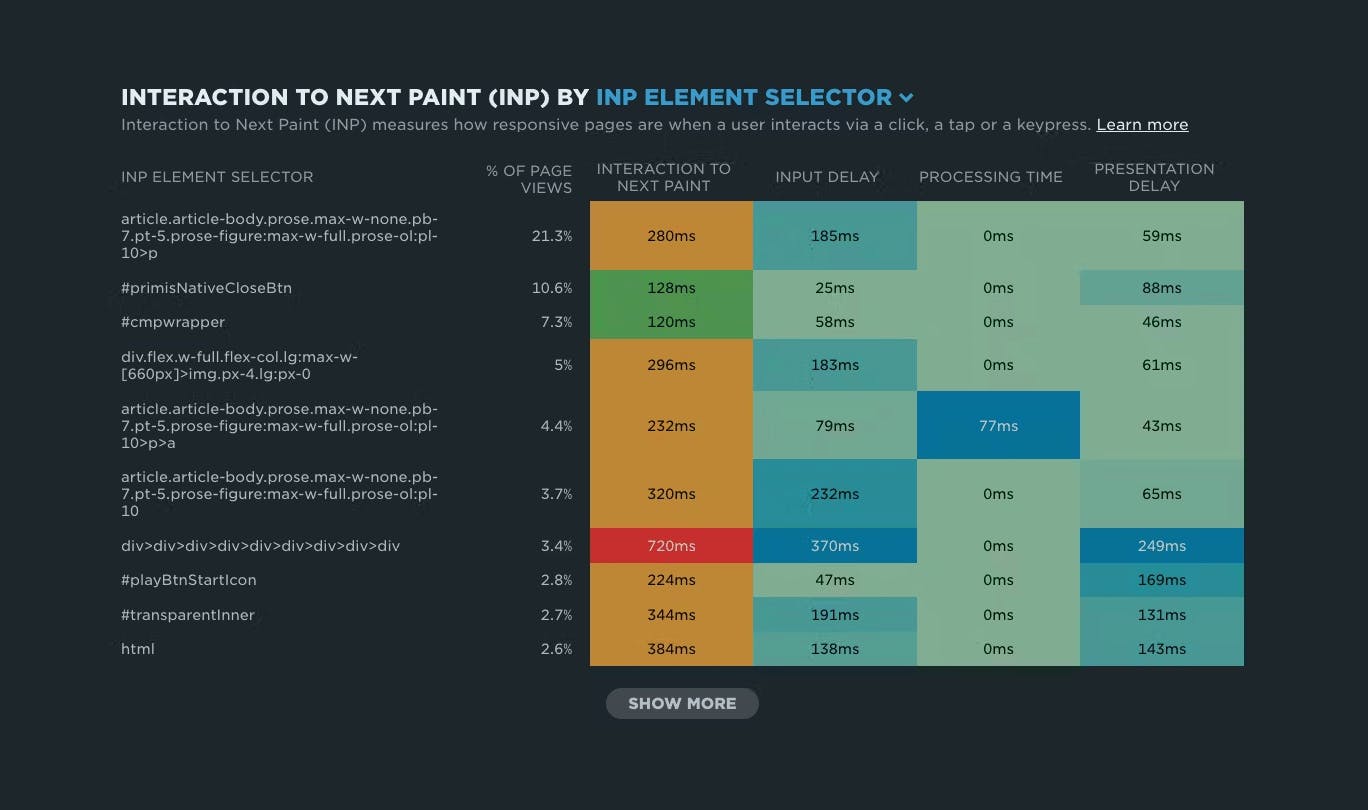
Task: Click the Presentation Delay column header
Action: point(1154,177)
